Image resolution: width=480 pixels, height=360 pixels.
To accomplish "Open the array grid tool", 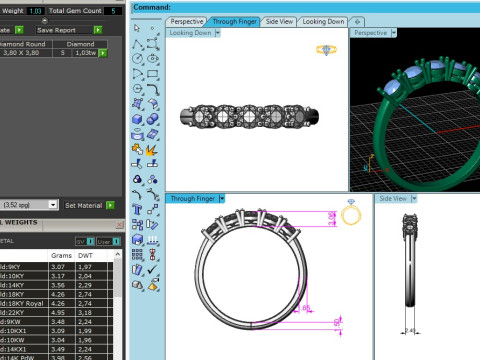I will (x=137, y=254).
